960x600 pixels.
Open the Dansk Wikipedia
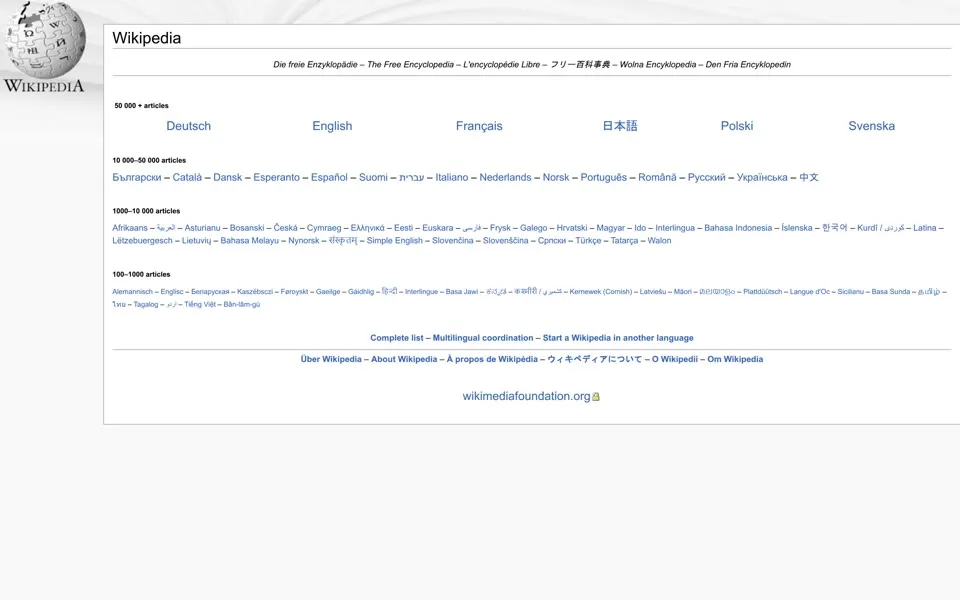228,178
